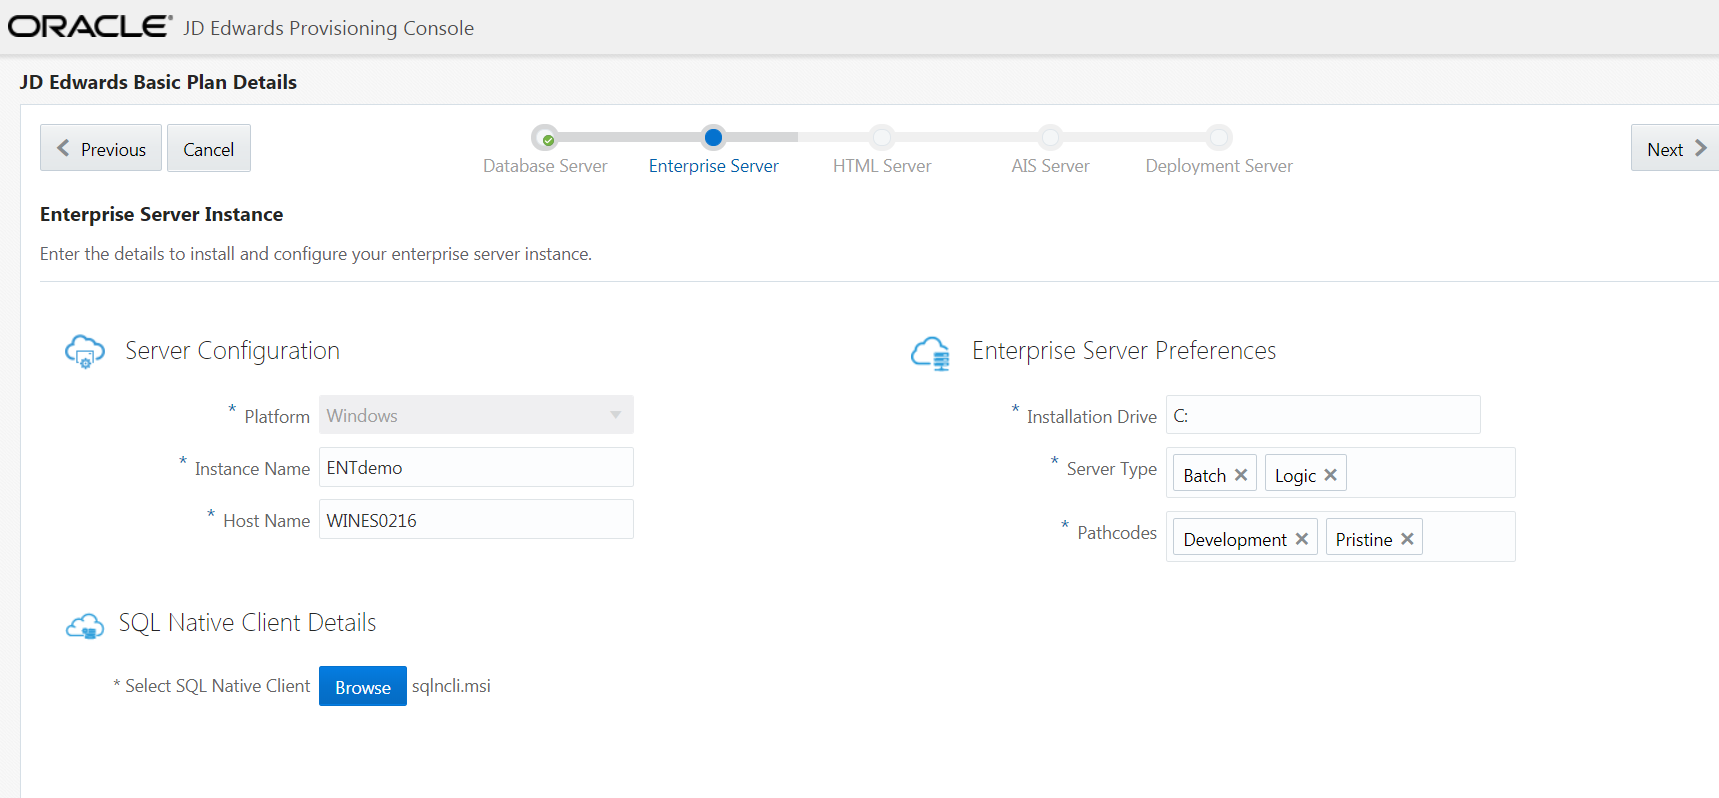Click the Next button
Viewport: 1719px width, 798px height.
pos(1675,148)
